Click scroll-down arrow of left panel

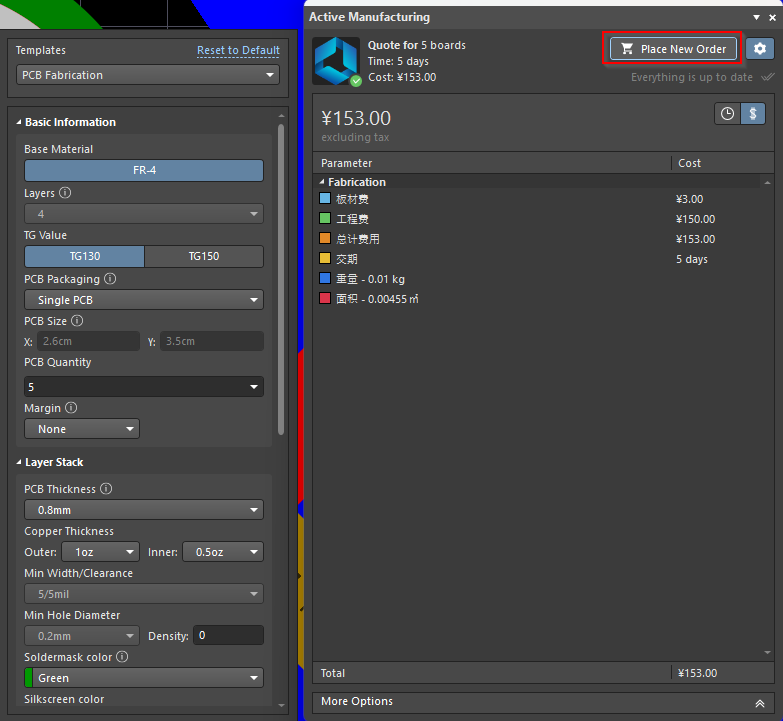click(281, 706)
